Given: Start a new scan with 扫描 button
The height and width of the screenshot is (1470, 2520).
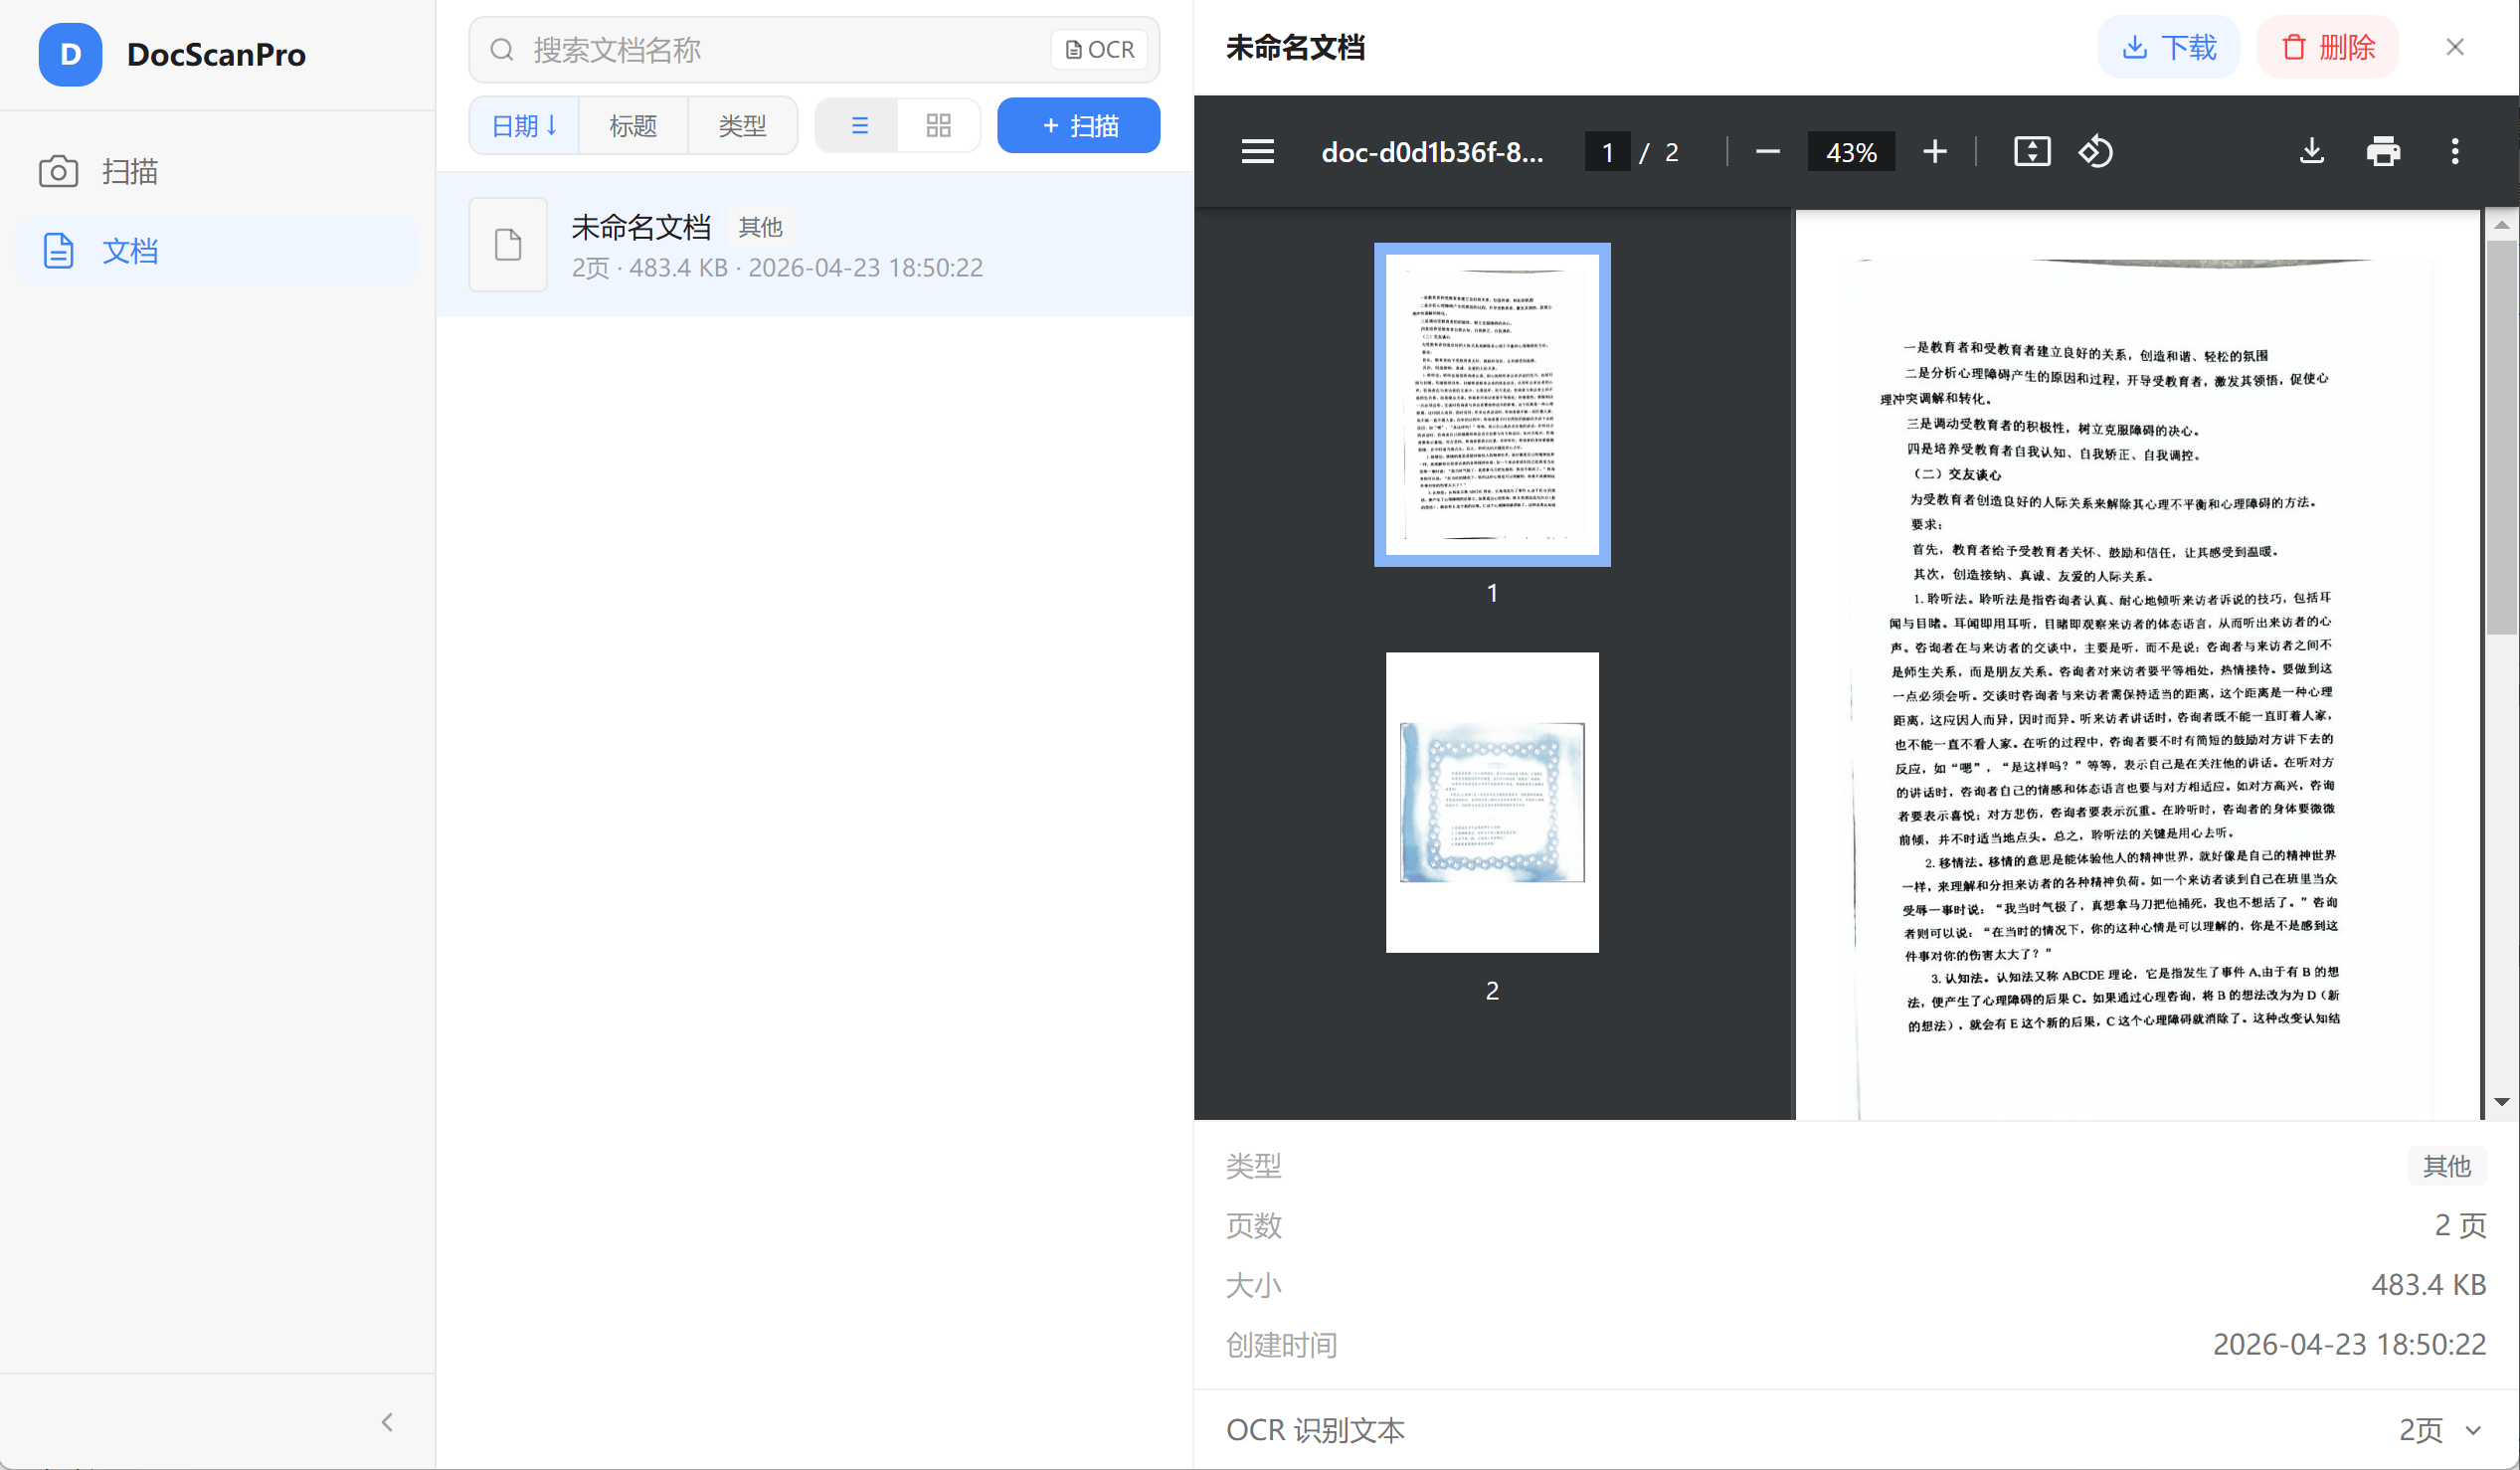Looking at the screenshot, I should click(x=1078, y=125).
